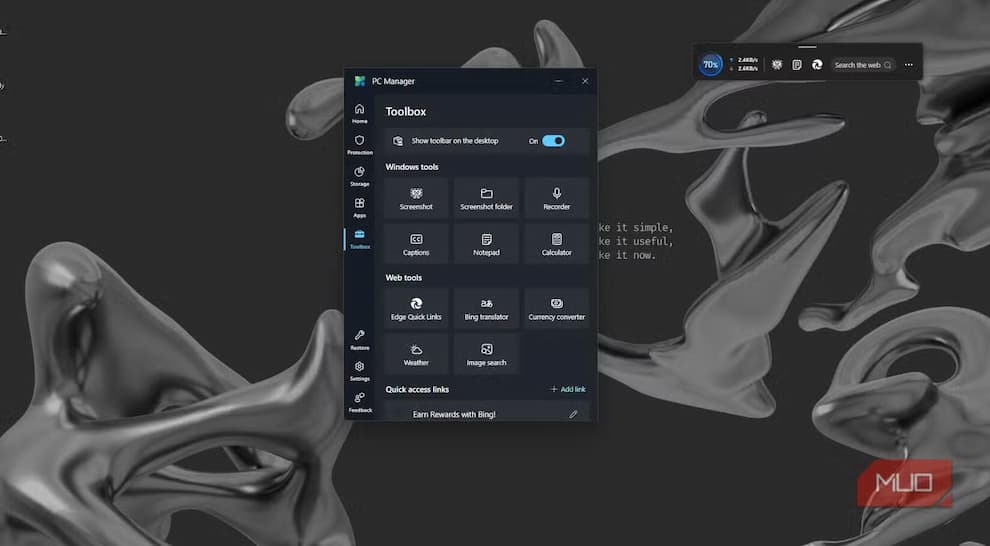The height and width of the screenshot is (546, 990).
Task: Open the Captions tool tile
Action: click(x=416, y=244)
